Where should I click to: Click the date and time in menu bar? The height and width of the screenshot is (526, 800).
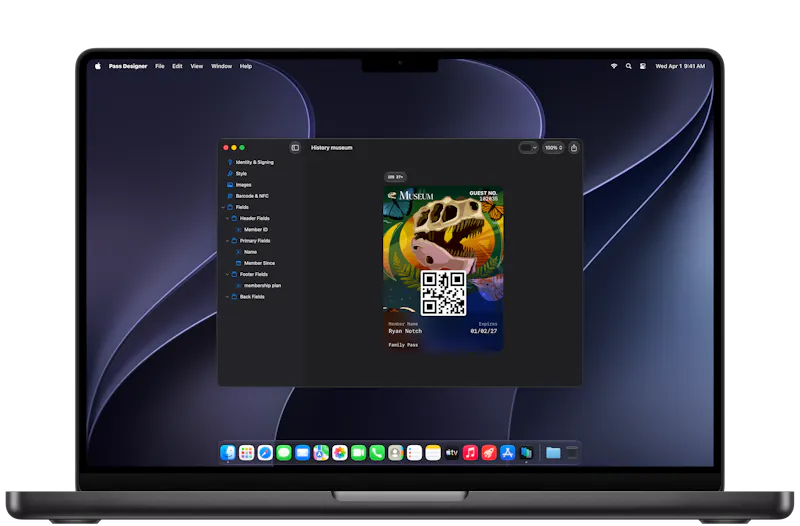click(680, 66)
